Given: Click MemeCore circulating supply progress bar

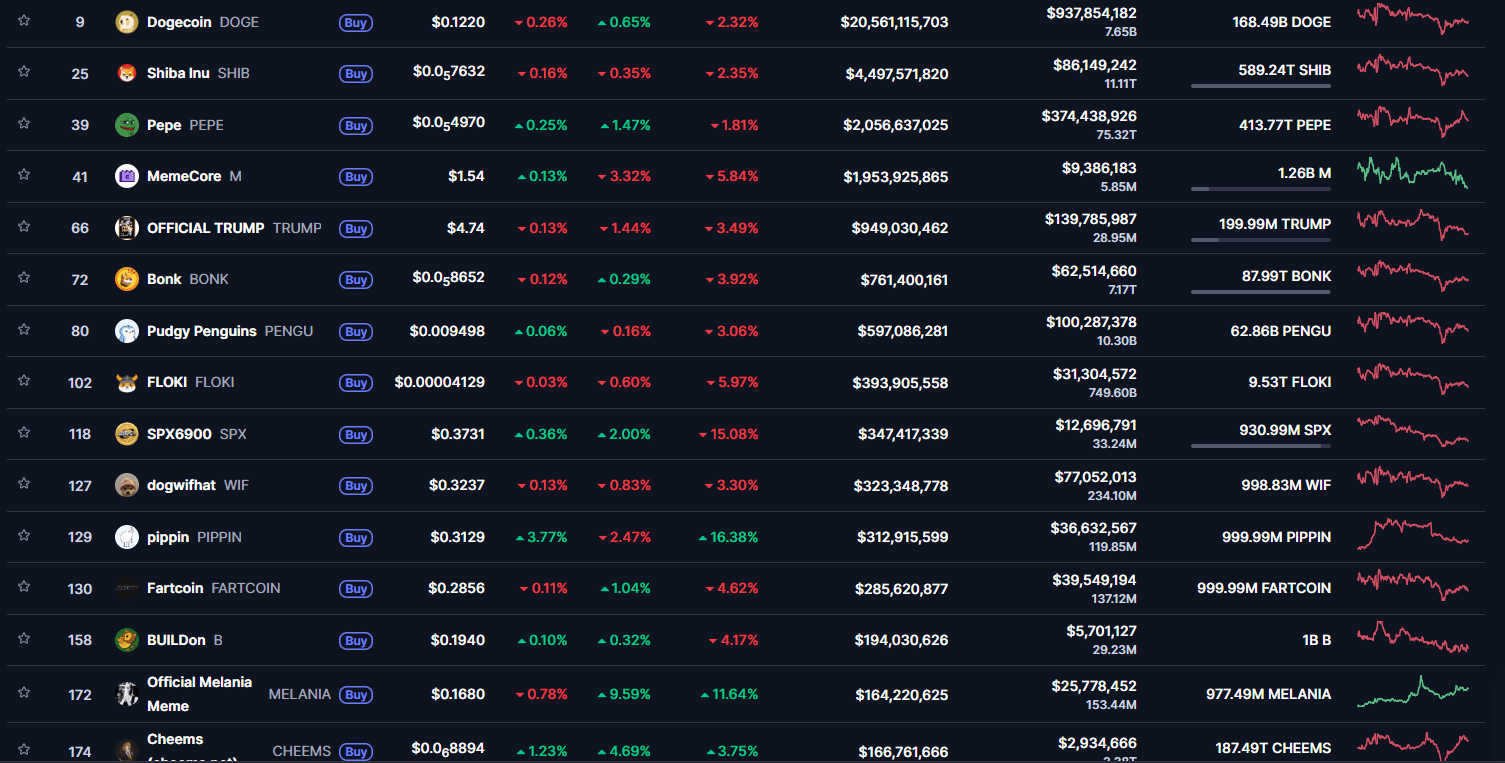Looking at the screenshot, I should (x=1260, y=189).
